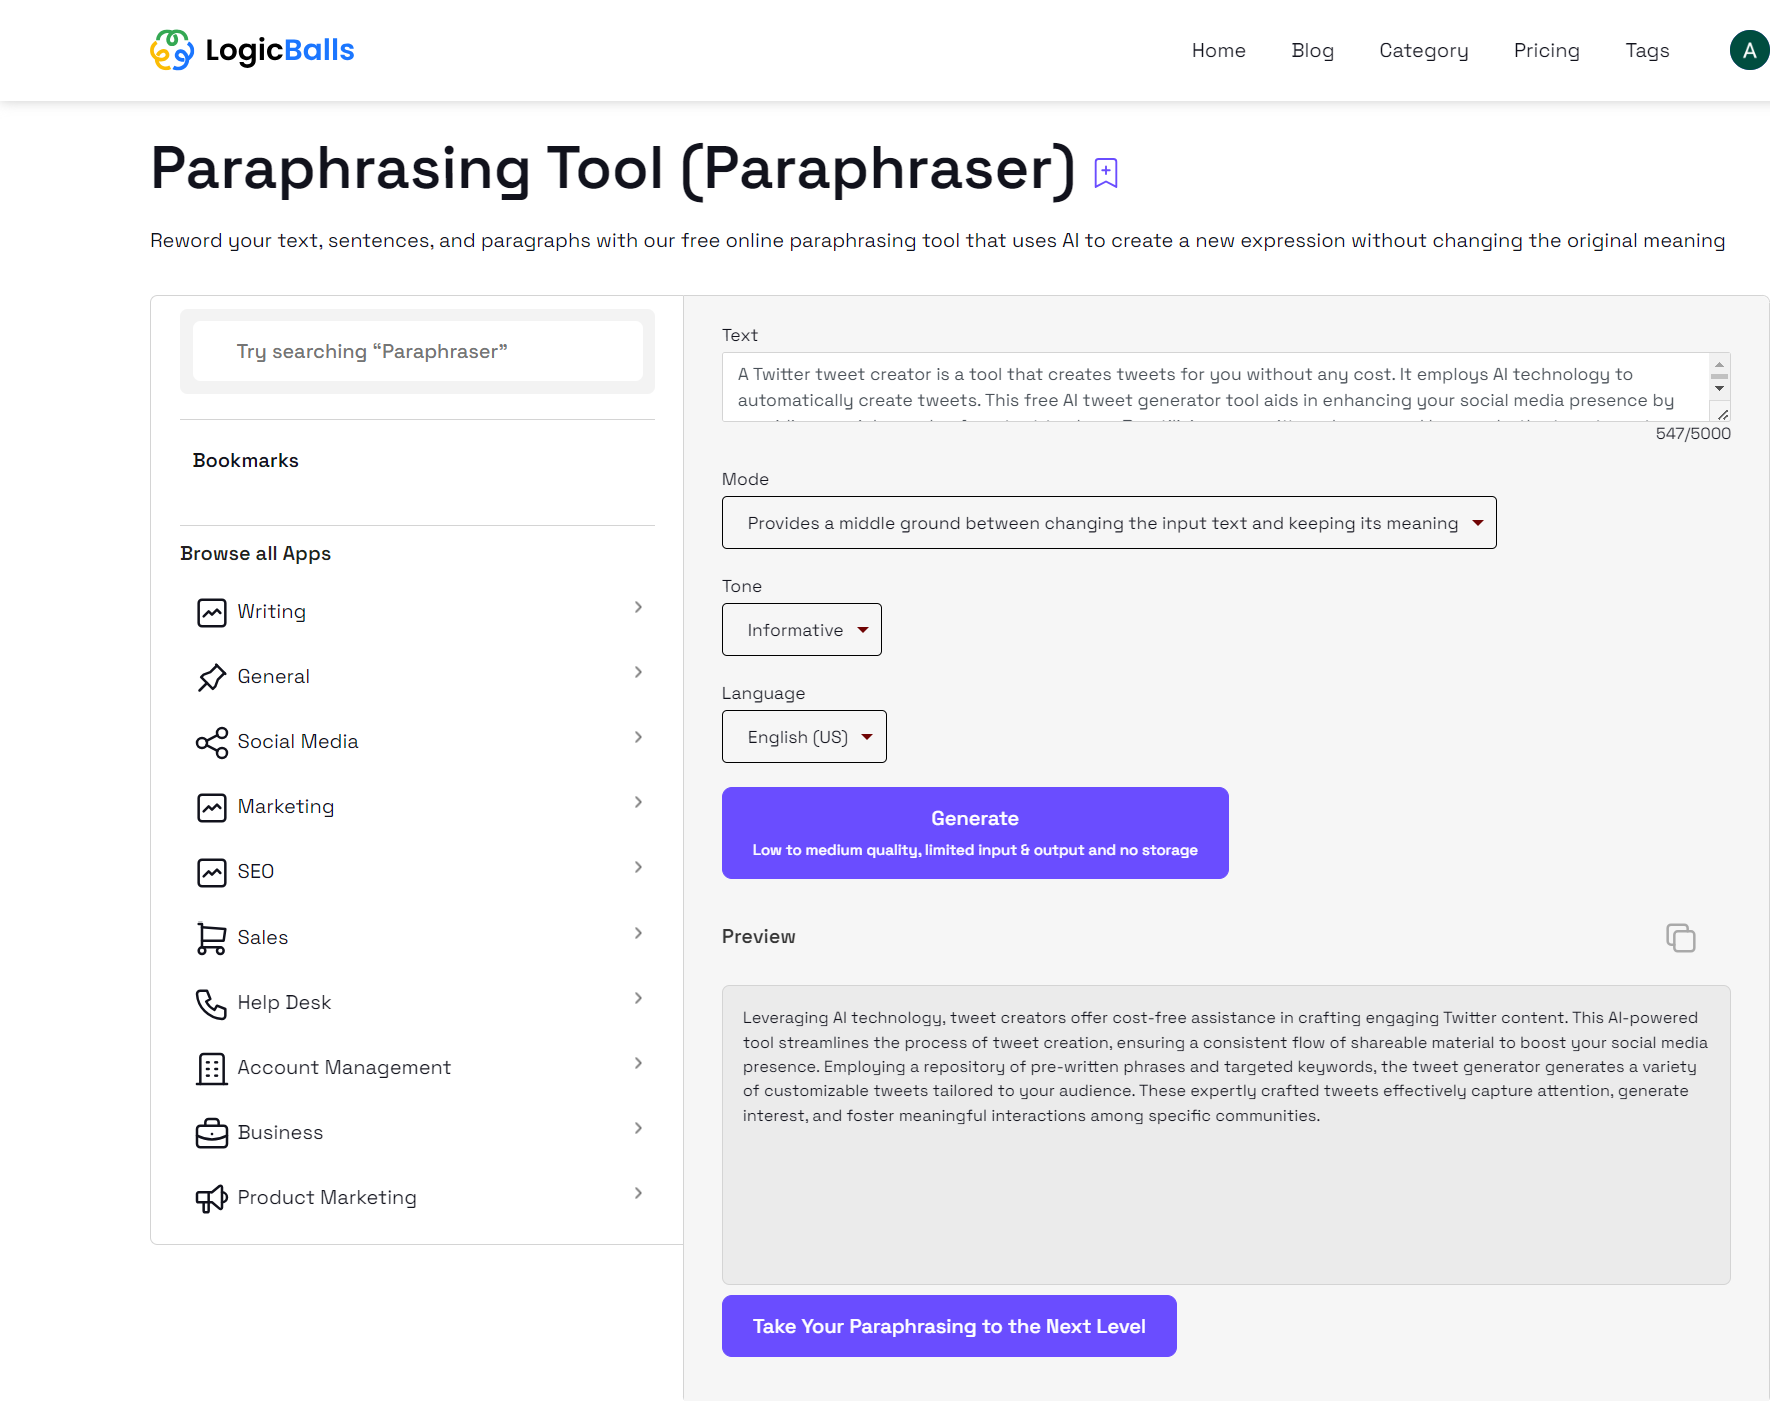Click in the search apps field
This screenshot has height=1401, width=1770.
(417, 351)
